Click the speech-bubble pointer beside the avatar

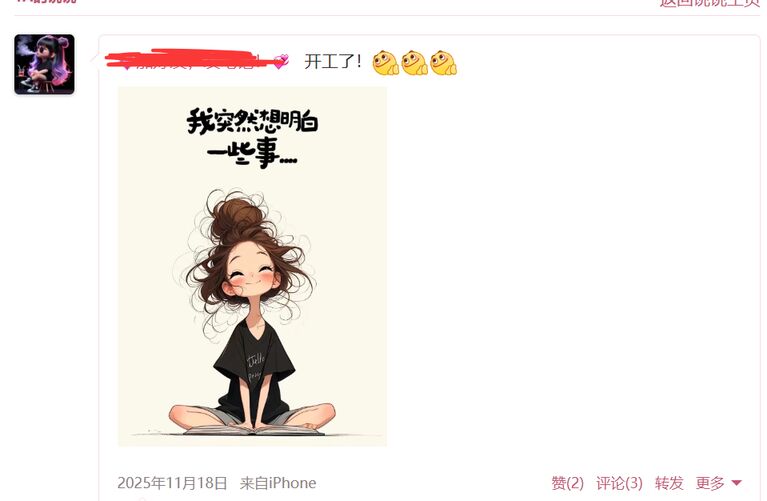94,59
